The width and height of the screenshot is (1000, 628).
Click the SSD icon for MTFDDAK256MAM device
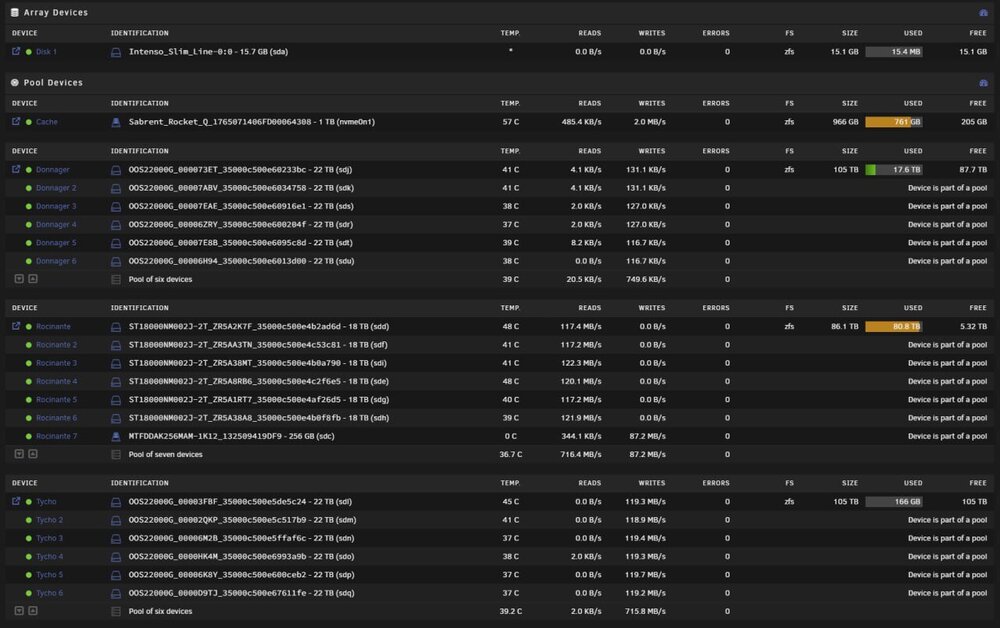click(116, 437)
